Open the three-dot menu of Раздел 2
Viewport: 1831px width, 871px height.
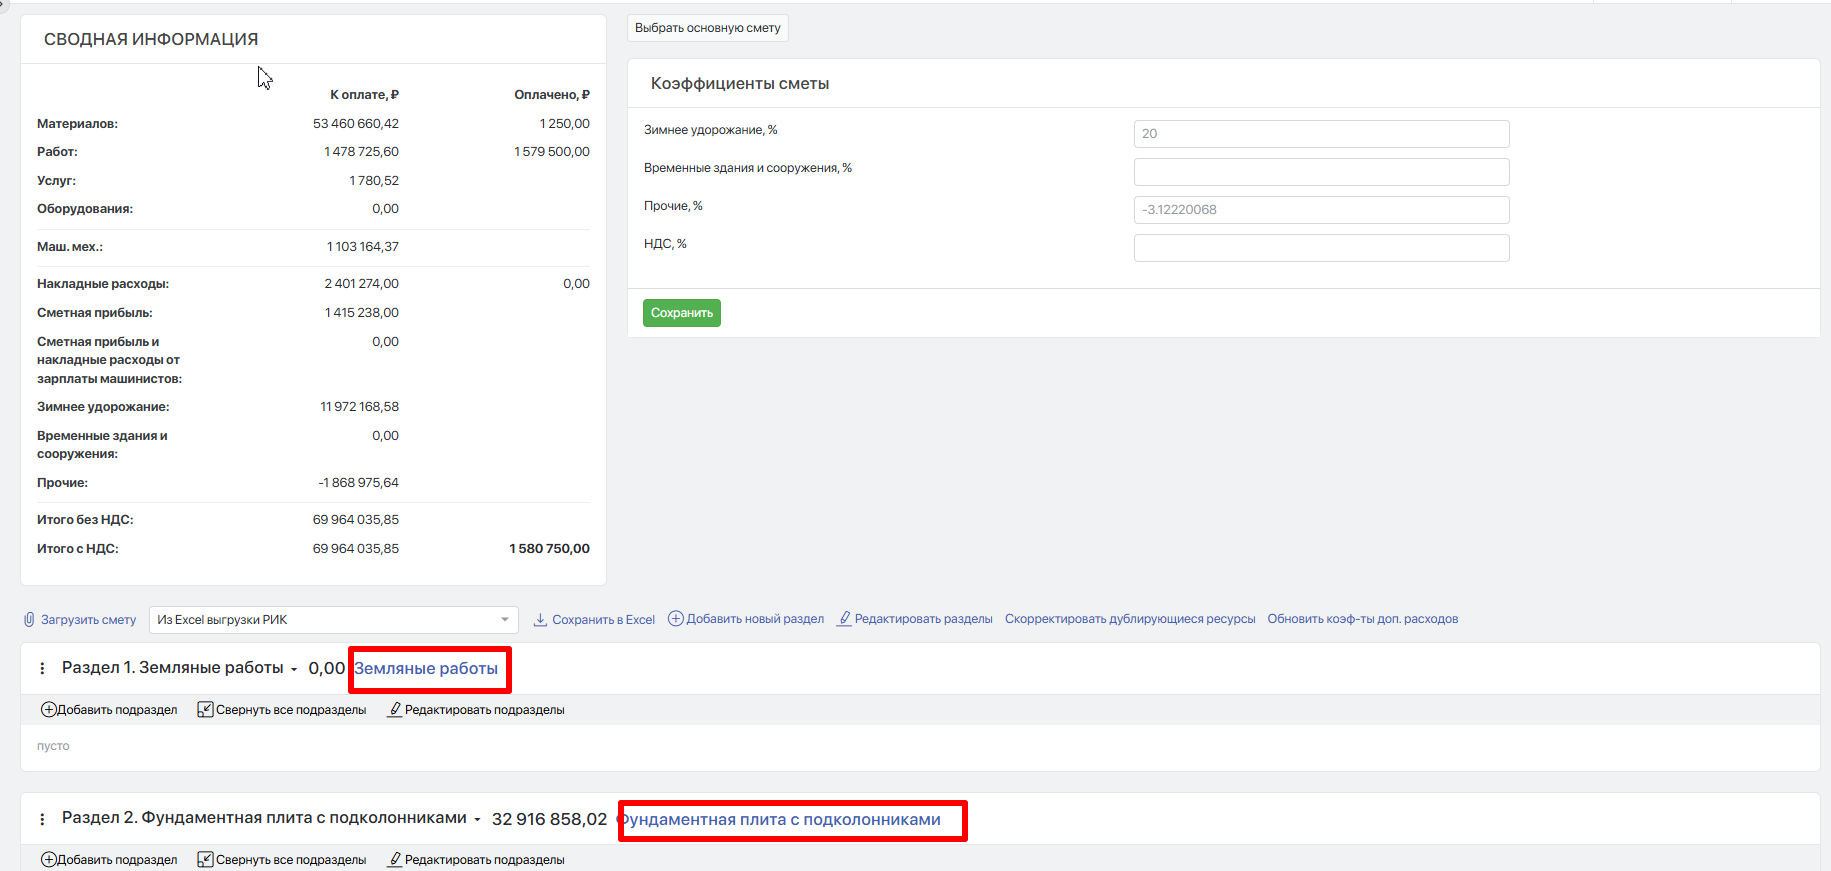pyautogui.click(x=42, y=819)
